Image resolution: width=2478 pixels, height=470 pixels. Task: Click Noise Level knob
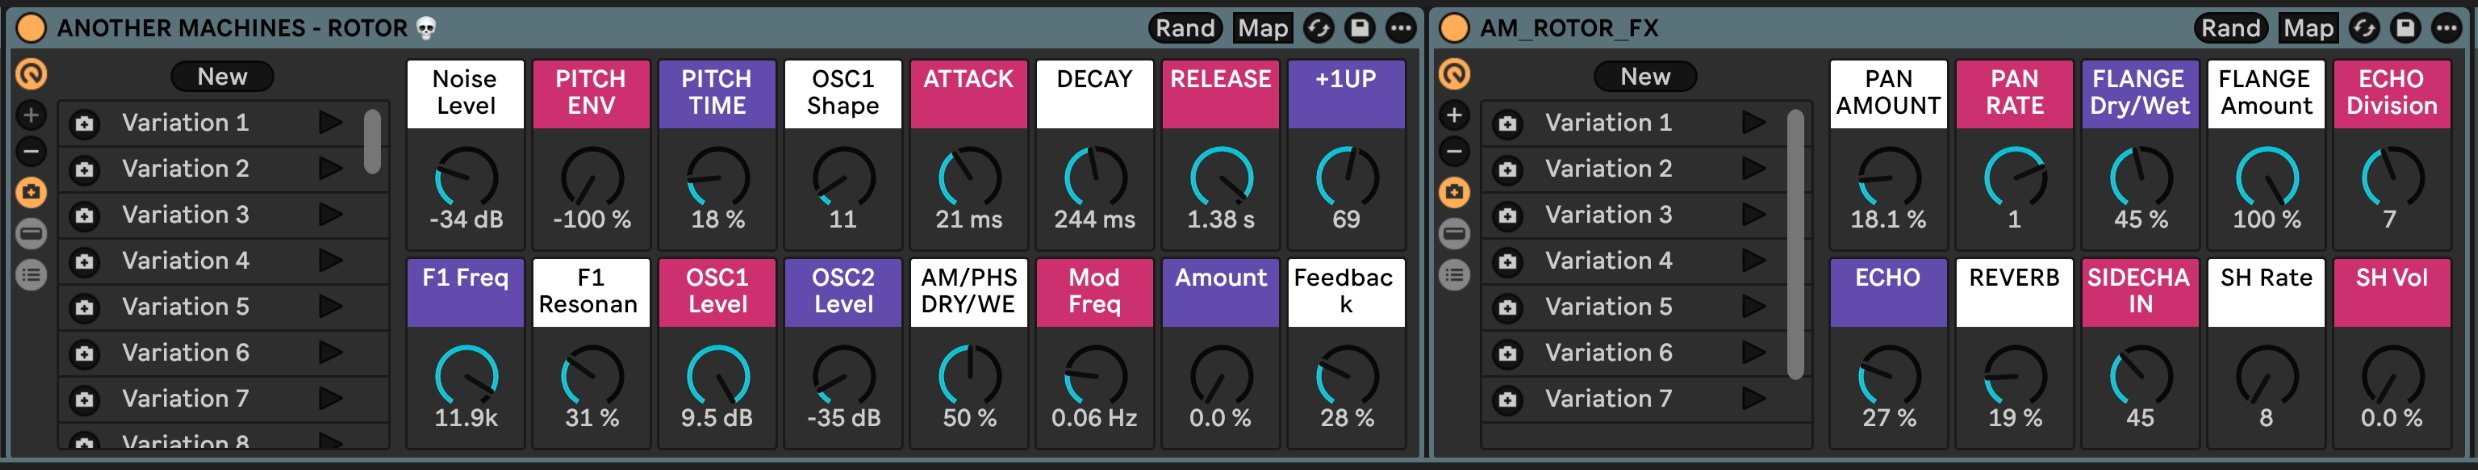click(x=466, y=178)
